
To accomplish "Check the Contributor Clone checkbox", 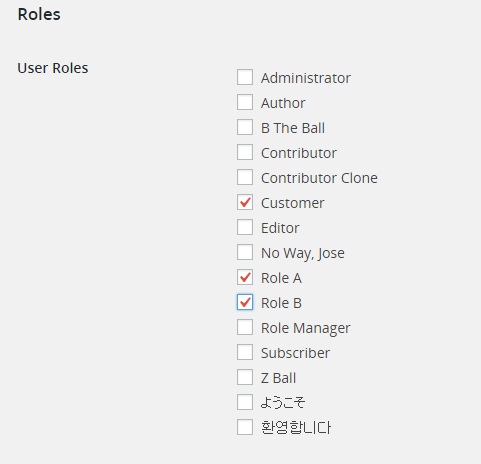I will 245,177.
